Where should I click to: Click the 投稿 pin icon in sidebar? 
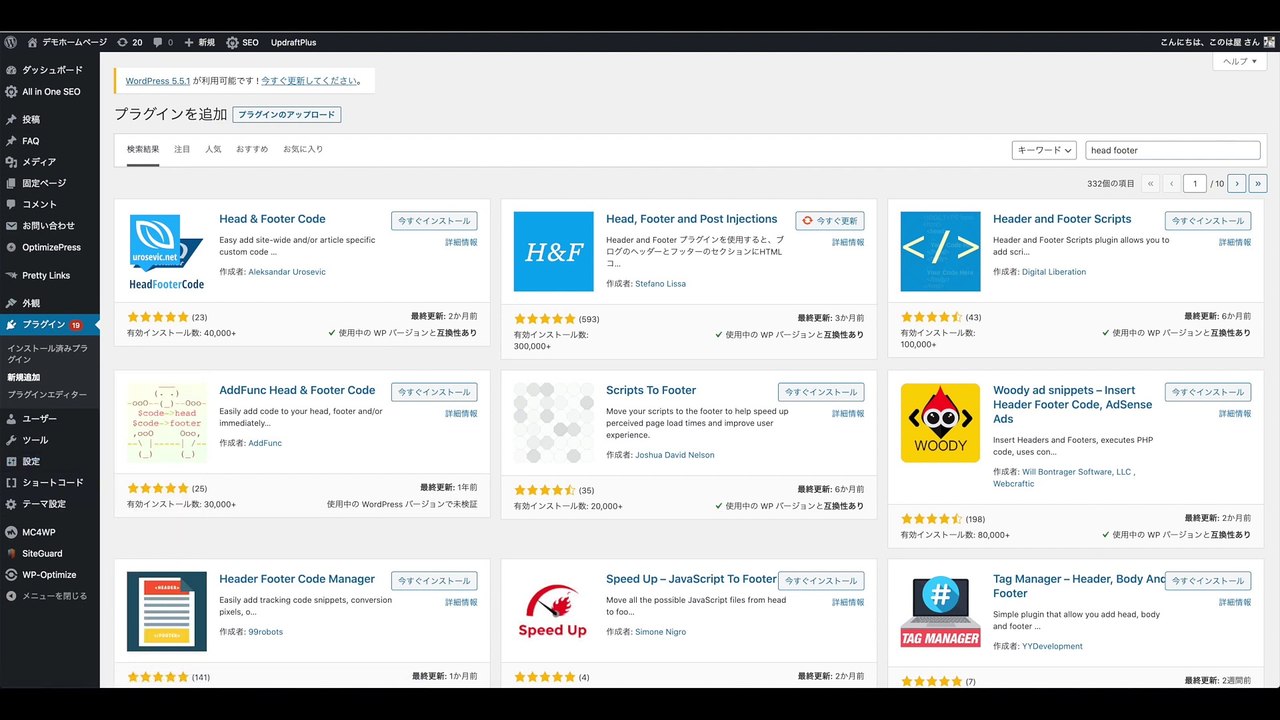pyautogui.click(x=11, y=120)
